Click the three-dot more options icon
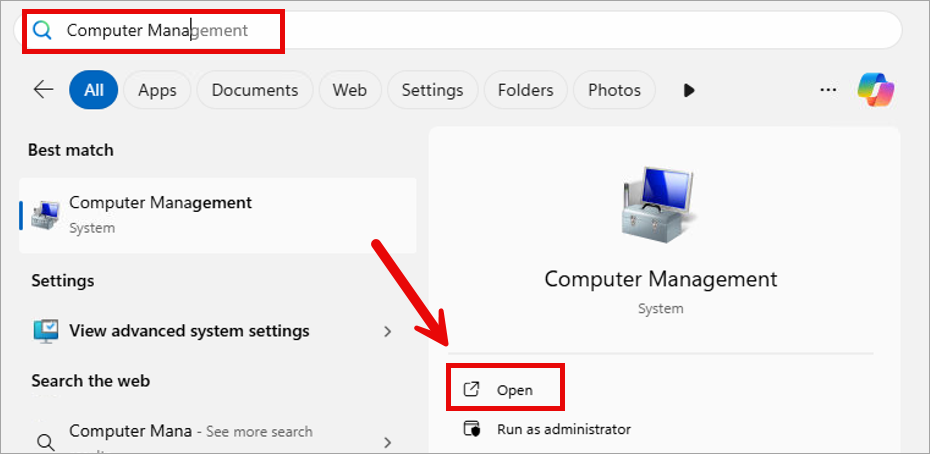The width and height of the screenshot is (930, 454). tap(828, 90)
